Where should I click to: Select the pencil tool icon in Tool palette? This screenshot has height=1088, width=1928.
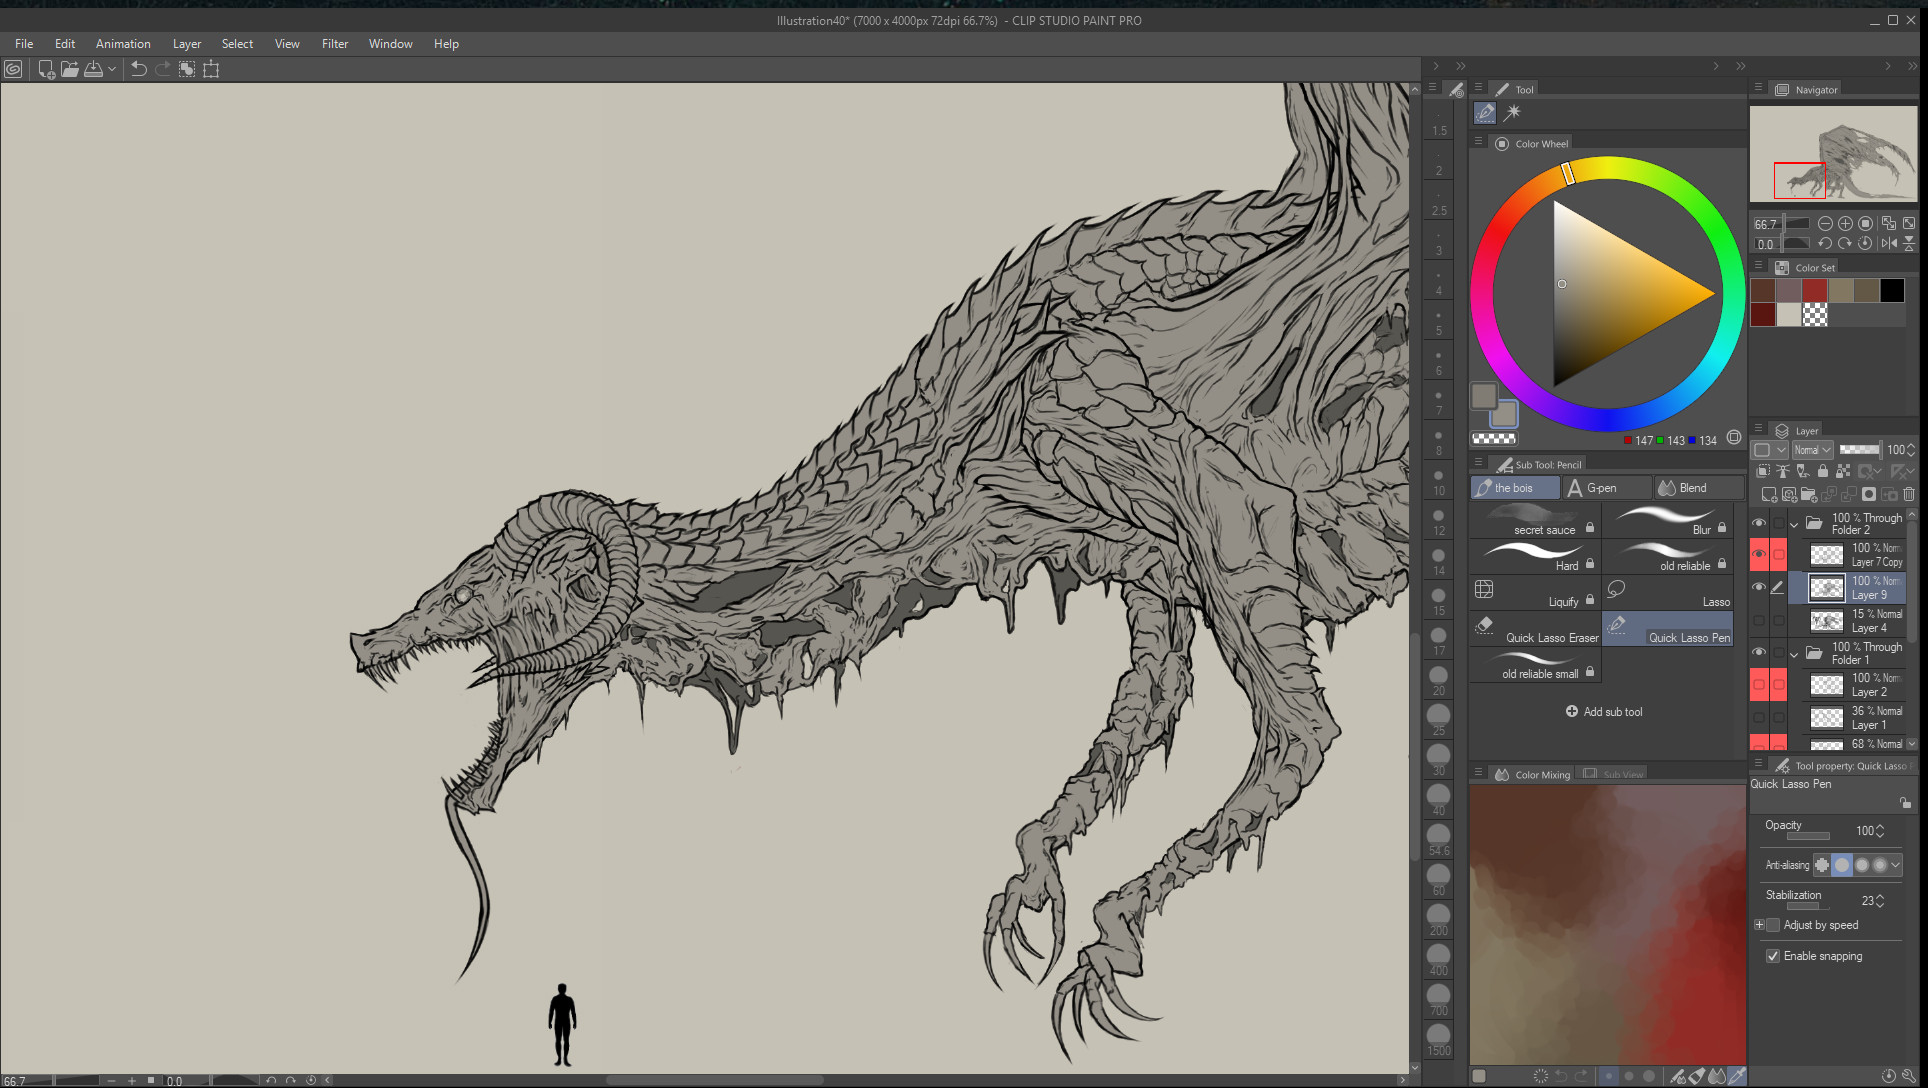click(1485, 113)
